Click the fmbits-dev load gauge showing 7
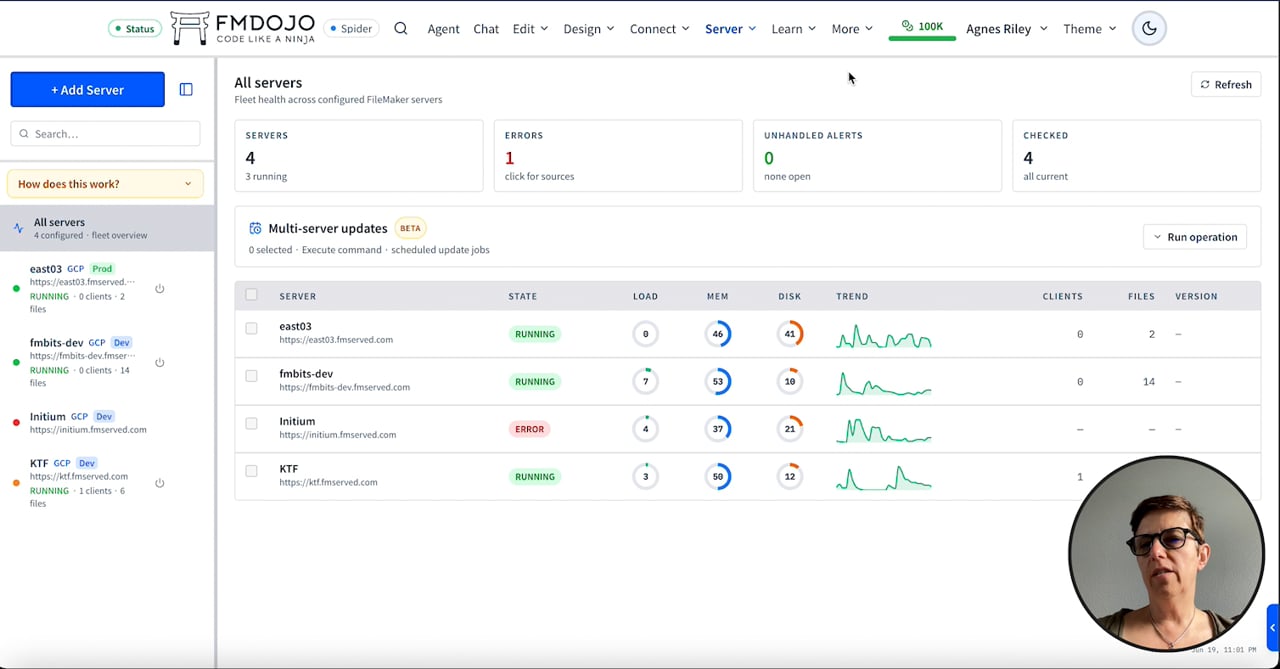 point(646,381)
